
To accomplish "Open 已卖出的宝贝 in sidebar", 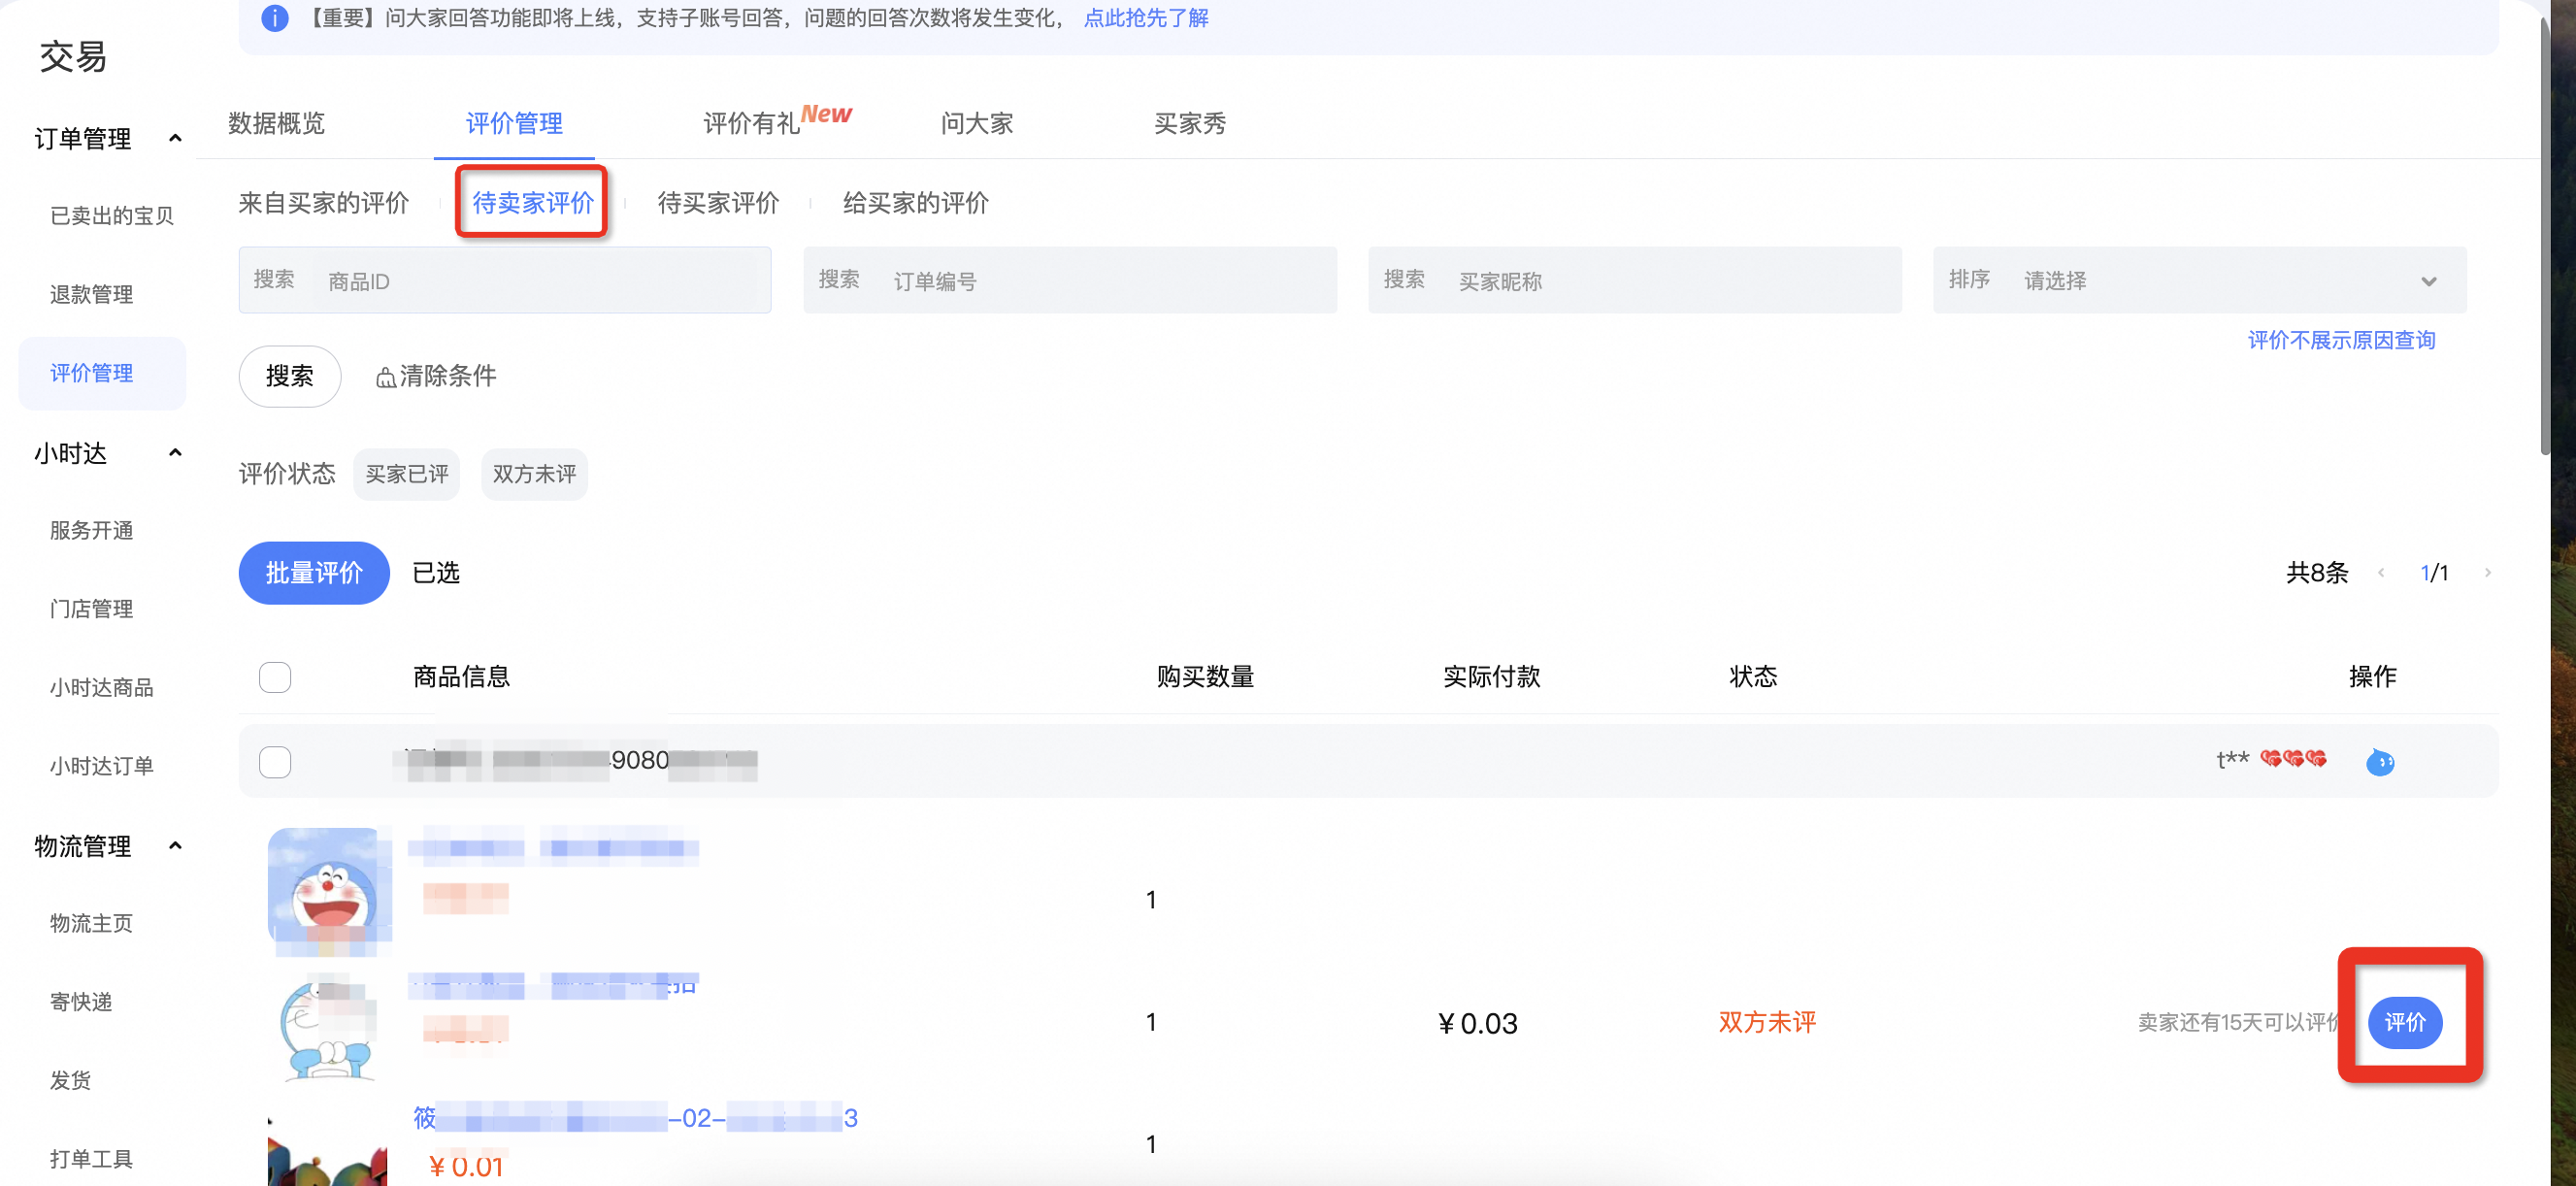I will click(112, 216).
